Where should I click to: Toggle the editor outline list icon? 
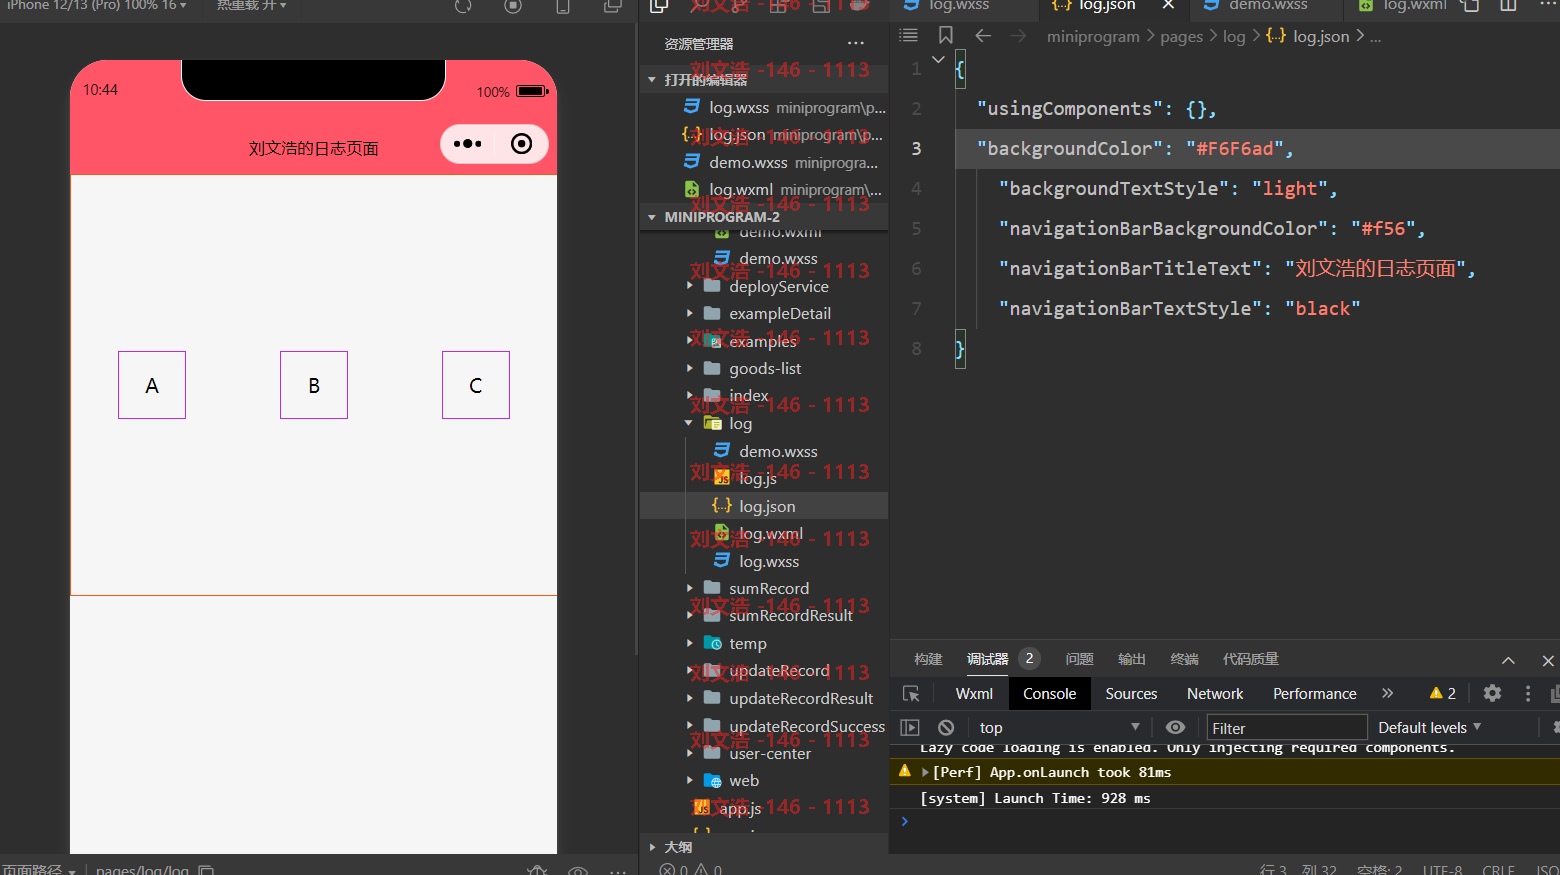(908, 35)
